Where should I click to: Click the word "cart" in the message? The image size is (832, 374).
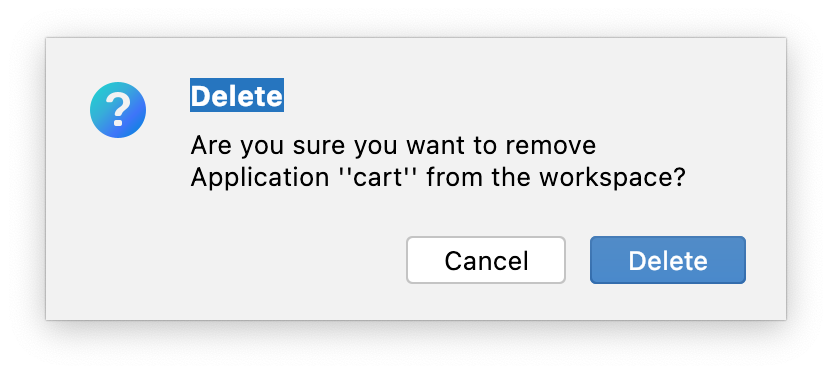pyautogui.click(x=382, y=178)
